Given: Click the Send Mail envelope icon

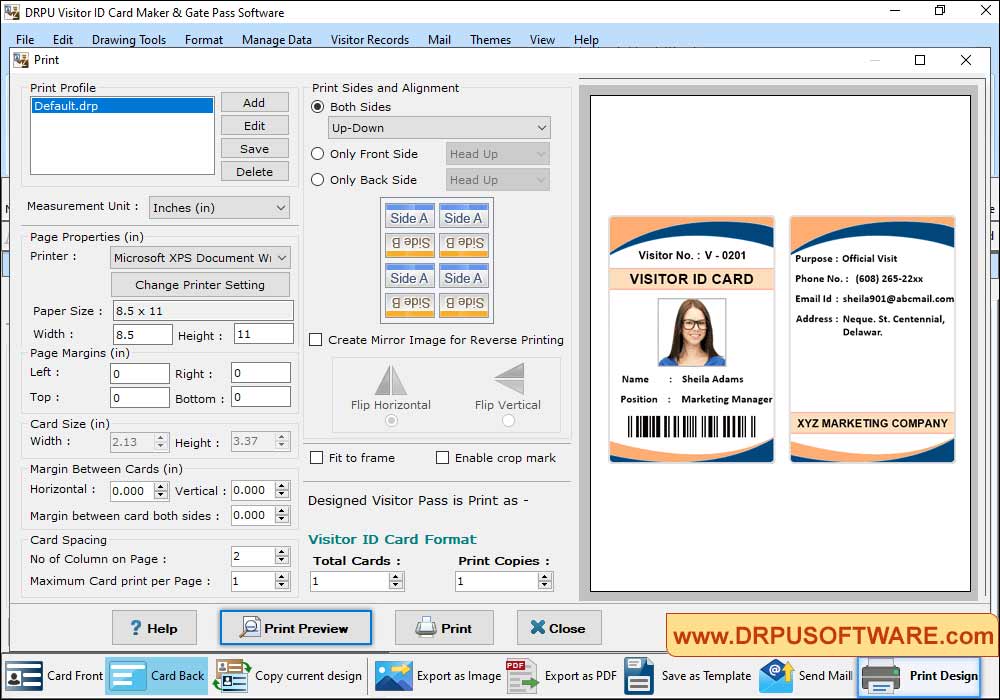Looking at the screenshot, I should [776, 676].
